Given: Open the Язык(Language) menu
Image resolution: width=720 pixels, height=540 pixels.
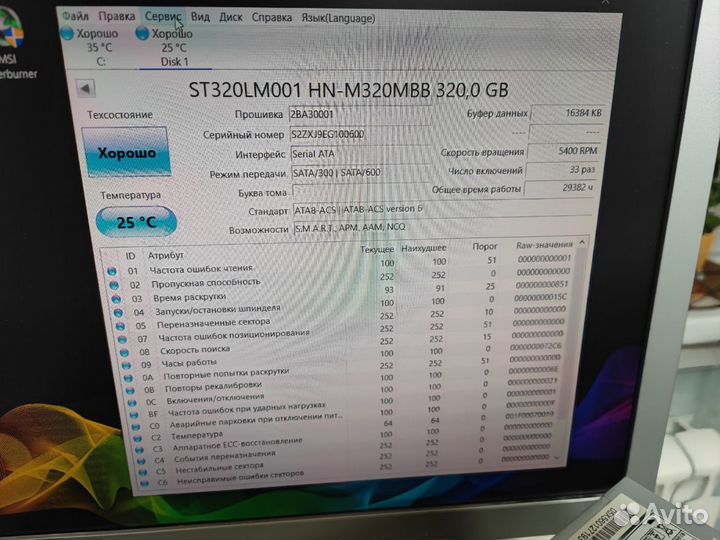Looking at the screenshot, I should coord(338,18).
